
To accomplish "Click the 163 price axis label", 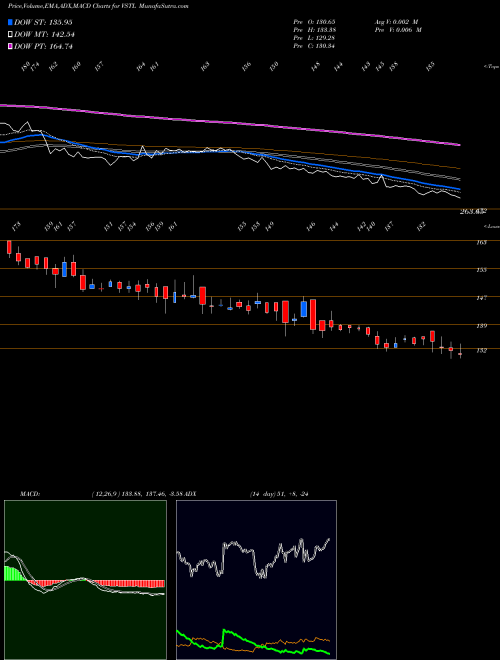I will [x=482, y=242].
